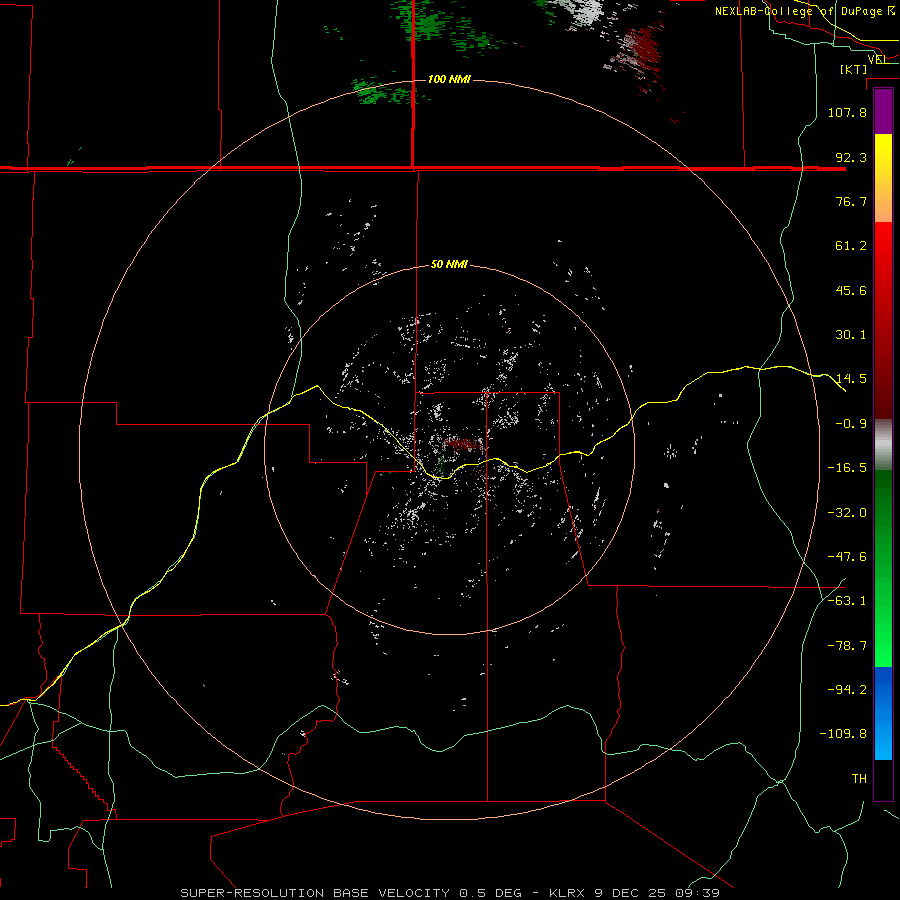Click the 30.1 velocity scale label
This screenshot has width=900, height=900.
pyautogui.click(x=851, y=335)
